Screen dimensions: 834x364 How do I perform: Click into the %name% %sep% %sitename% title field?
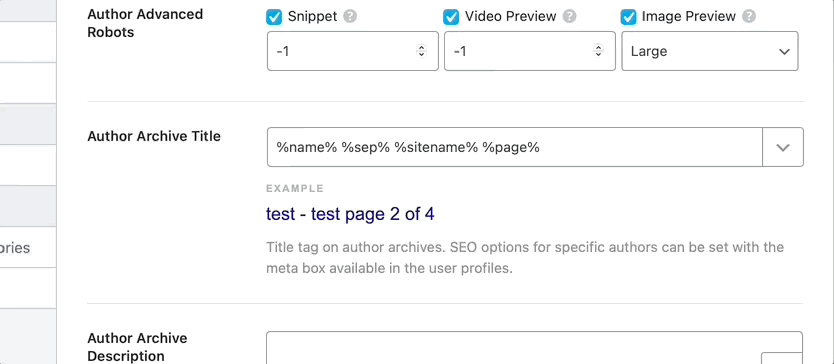pyautogui.click(x=515, y=147)
